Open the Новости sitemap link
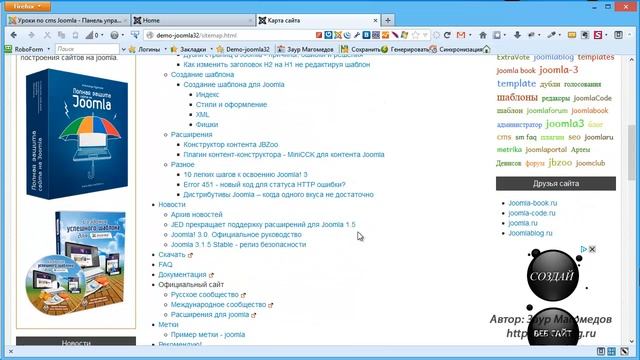640x360 pixels. (x=172, y=204)
